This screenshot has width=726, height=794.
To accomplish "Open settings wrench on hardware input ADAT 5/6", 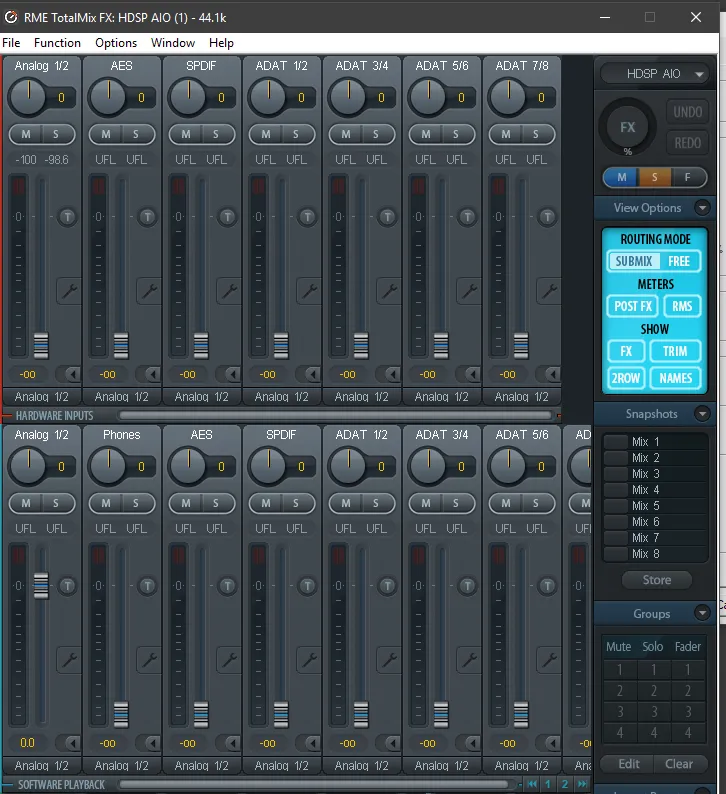I will coord(469,291).
